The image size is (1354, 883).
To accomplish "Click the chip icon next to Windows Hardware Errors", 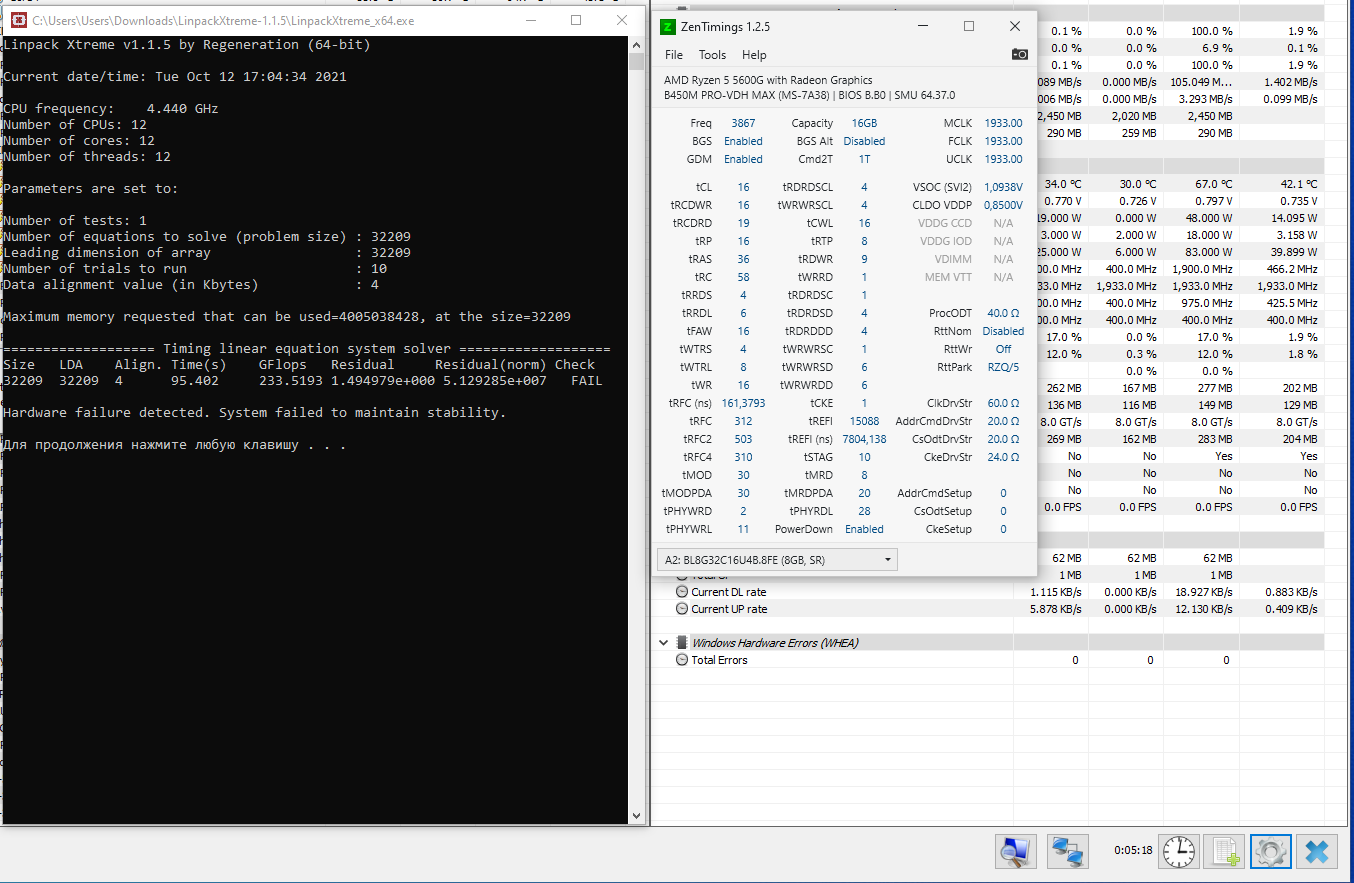I will [682, 643].
